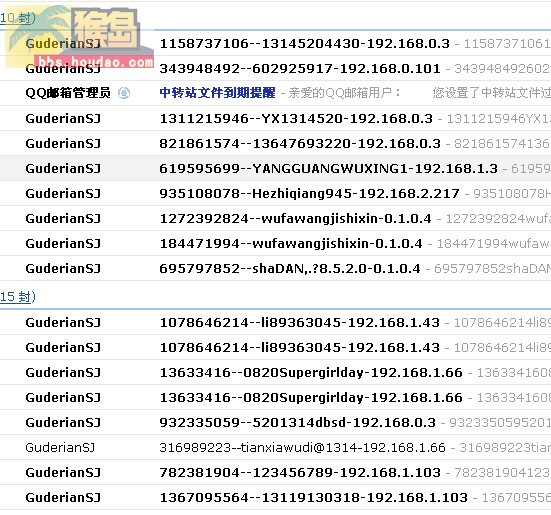Open the 15 封 group link
This screenshot has width=551, height=515.
tap(18, 297)
